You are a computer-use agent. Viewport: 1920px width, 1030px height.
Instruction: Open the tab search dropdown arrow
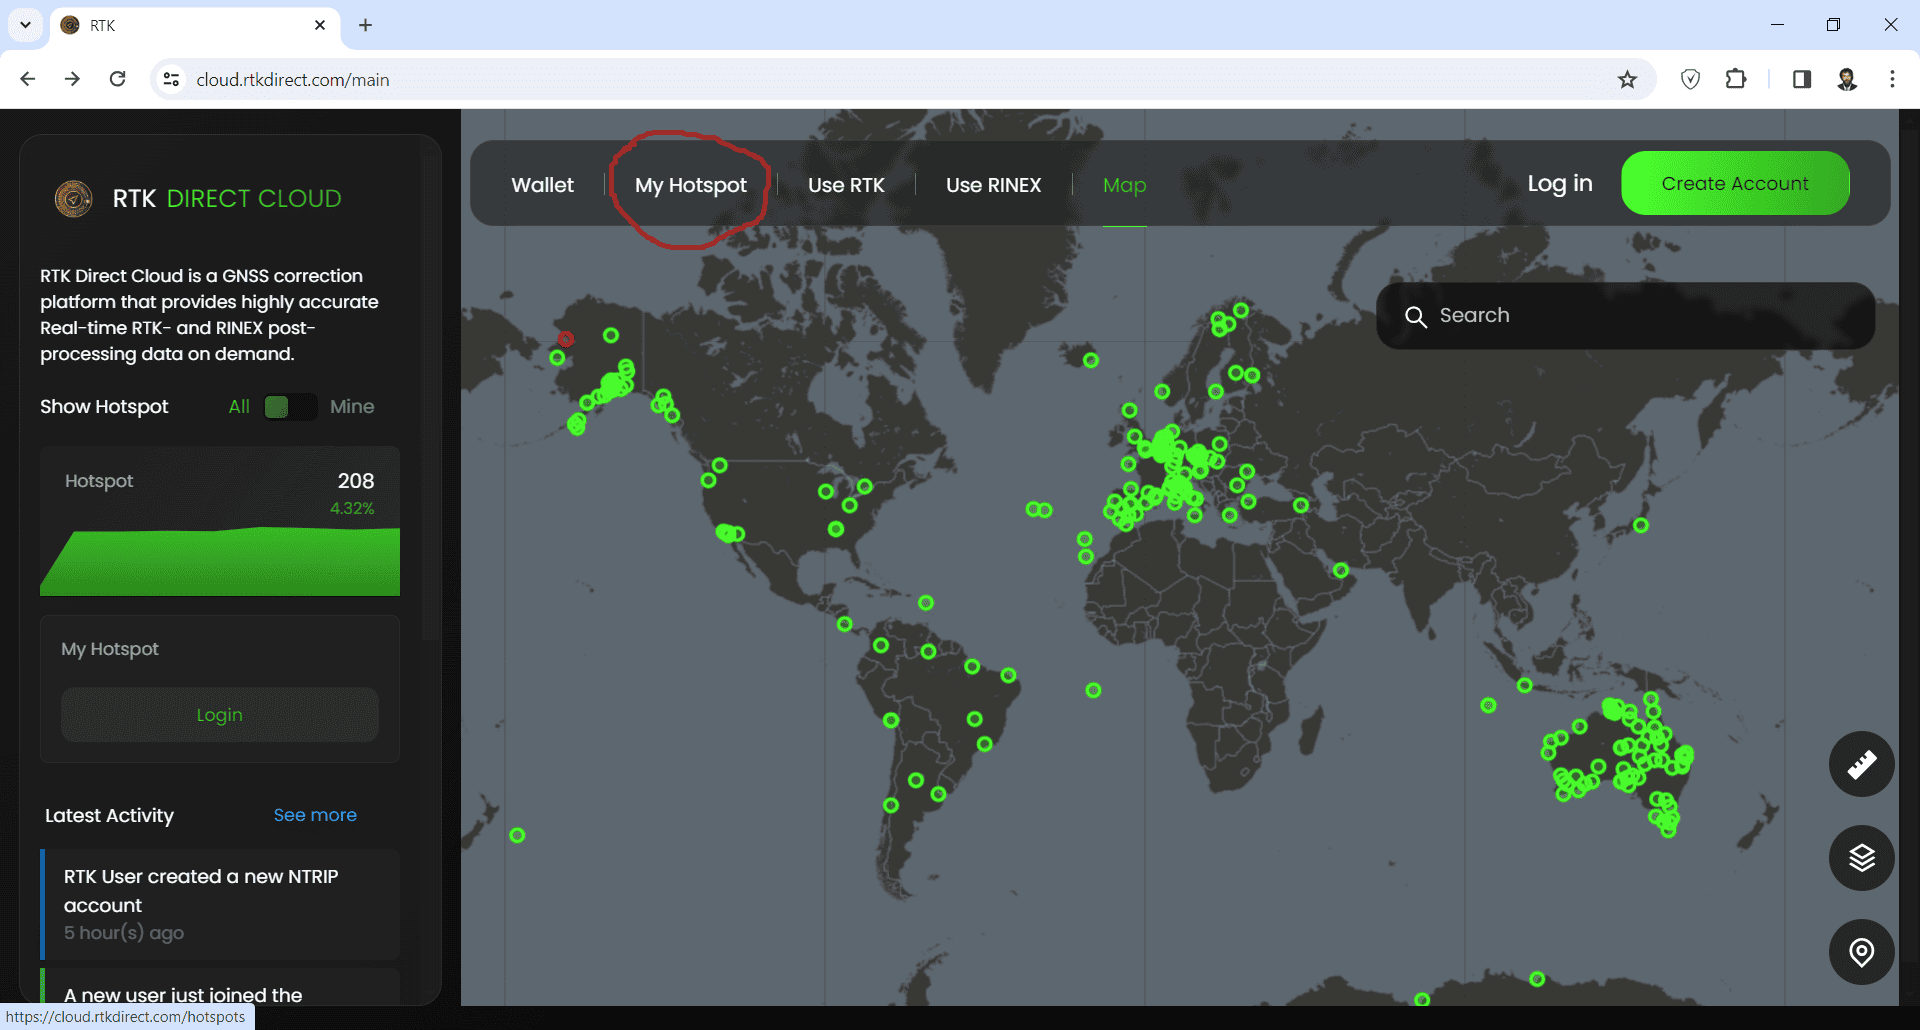pyautogui.click(x=25, y=25)
